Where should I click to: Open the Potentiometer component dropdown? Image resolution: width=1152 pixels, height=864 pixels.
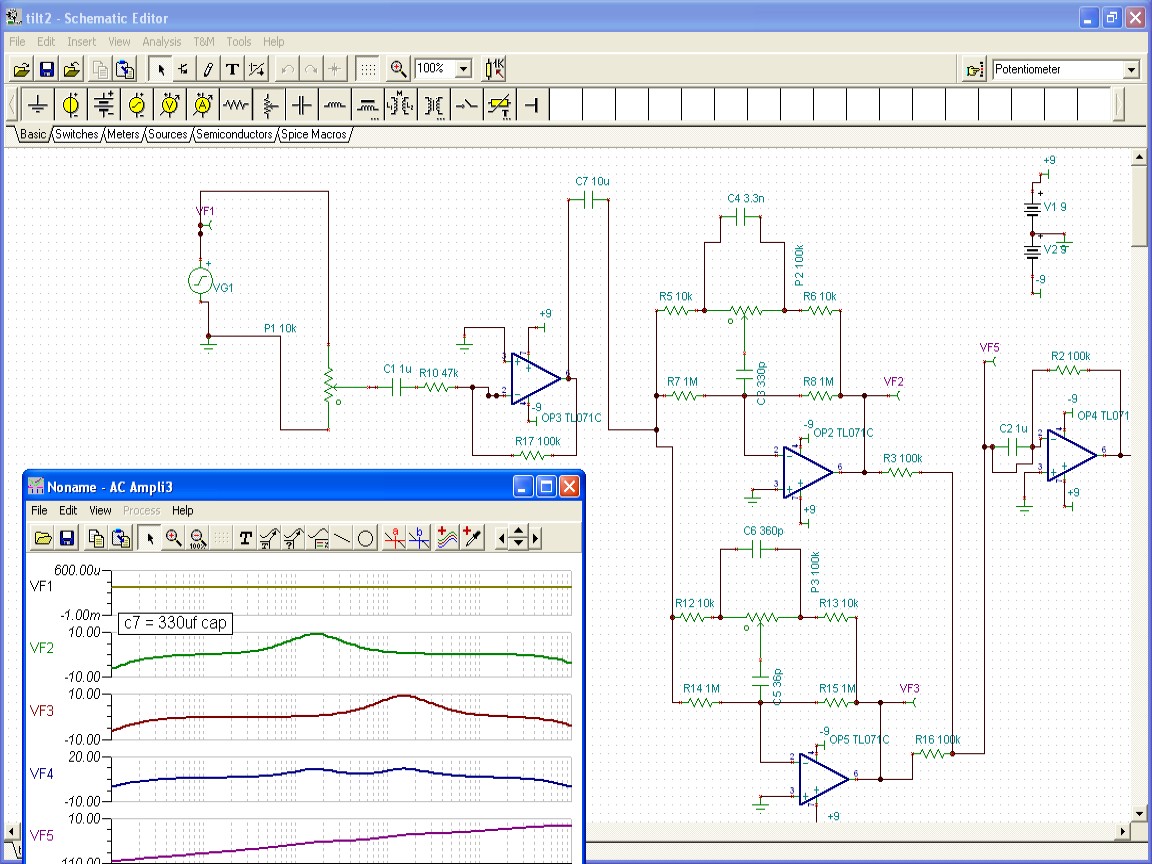coord(1131,70)
